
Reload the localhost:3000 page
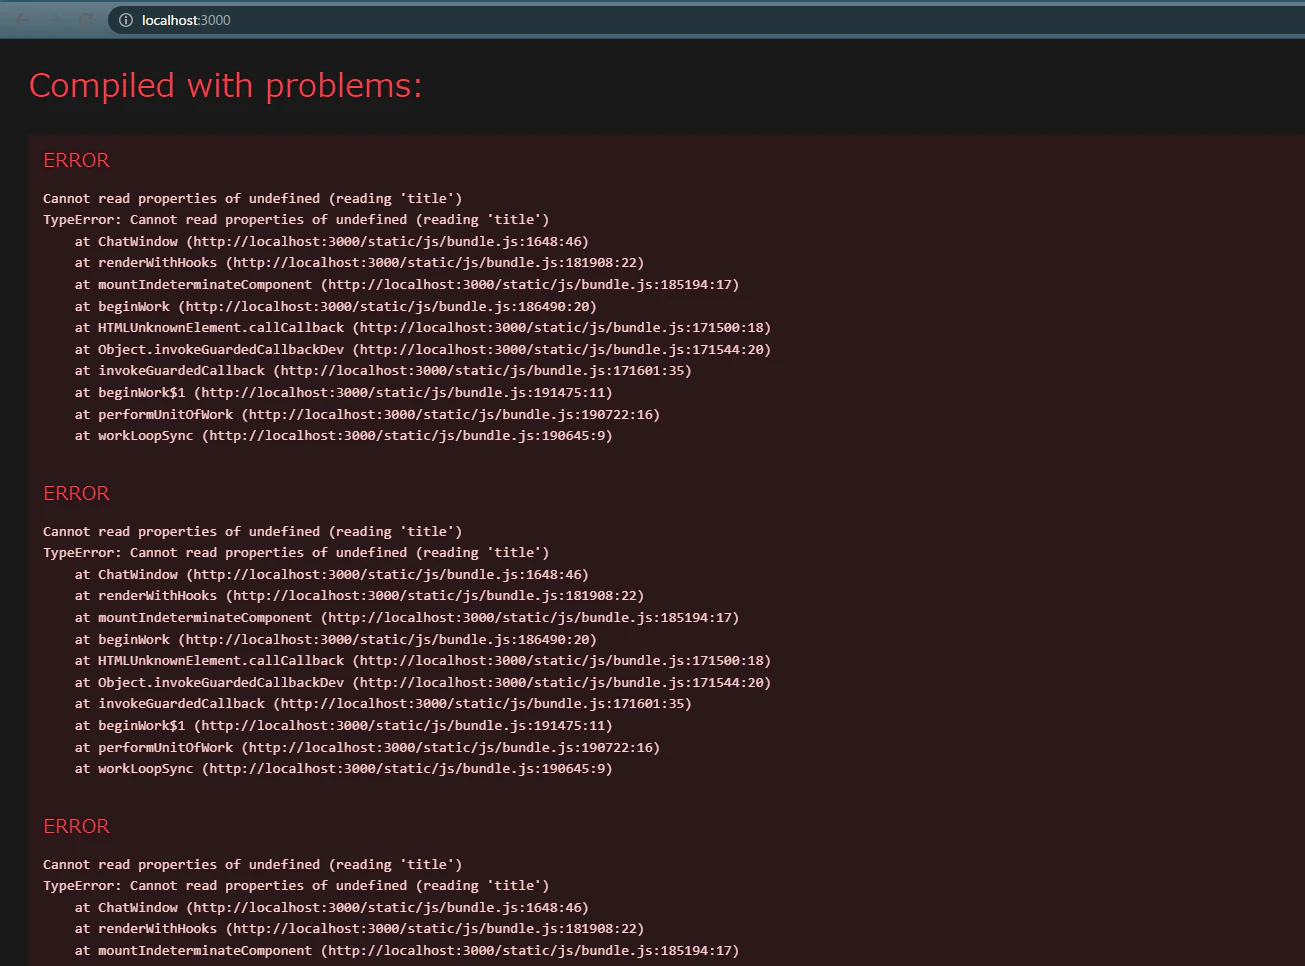(86, 20)
